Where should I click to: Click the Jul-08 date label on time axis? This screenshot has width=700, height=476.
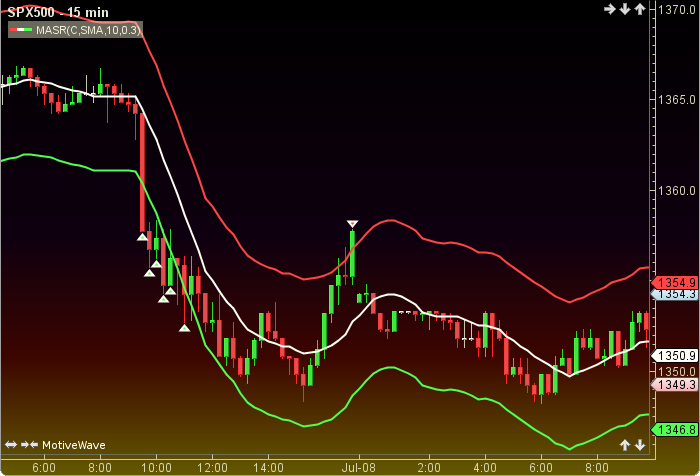coord(358,468)
